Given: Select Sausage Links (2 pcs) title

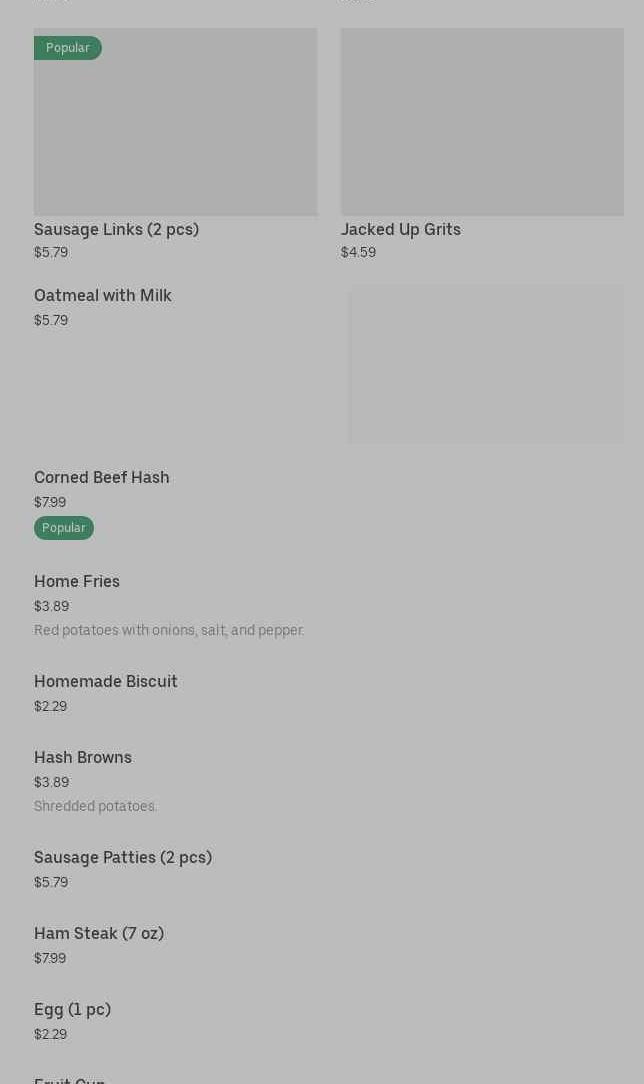Looking at the screenshot, I should point(116,229).
